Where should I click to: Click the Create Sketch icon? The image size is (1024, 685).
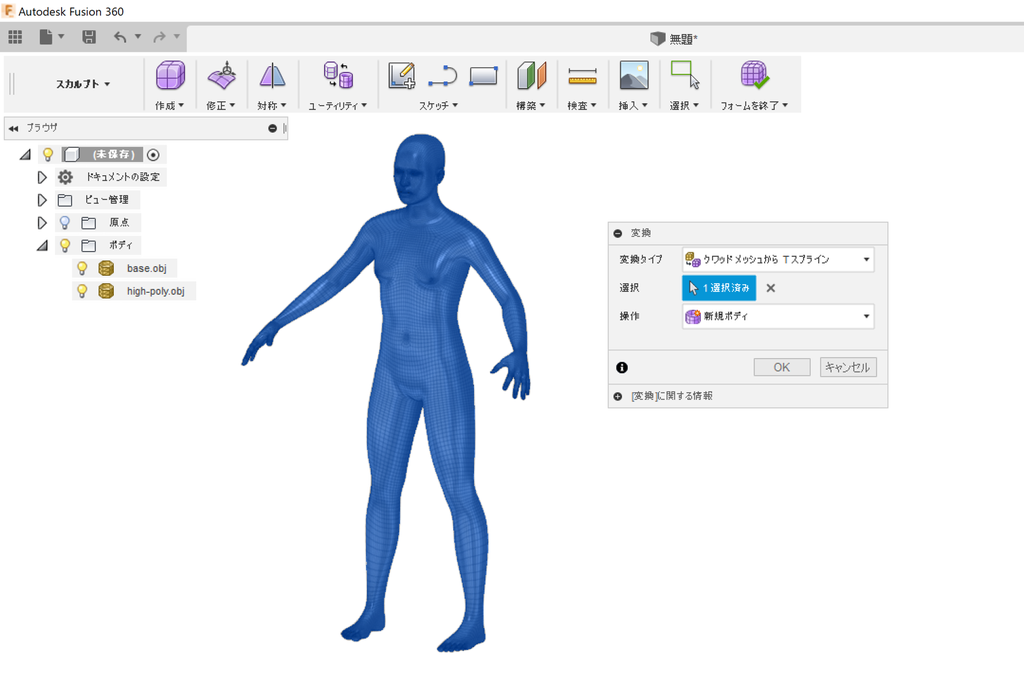tap(402, 76)
